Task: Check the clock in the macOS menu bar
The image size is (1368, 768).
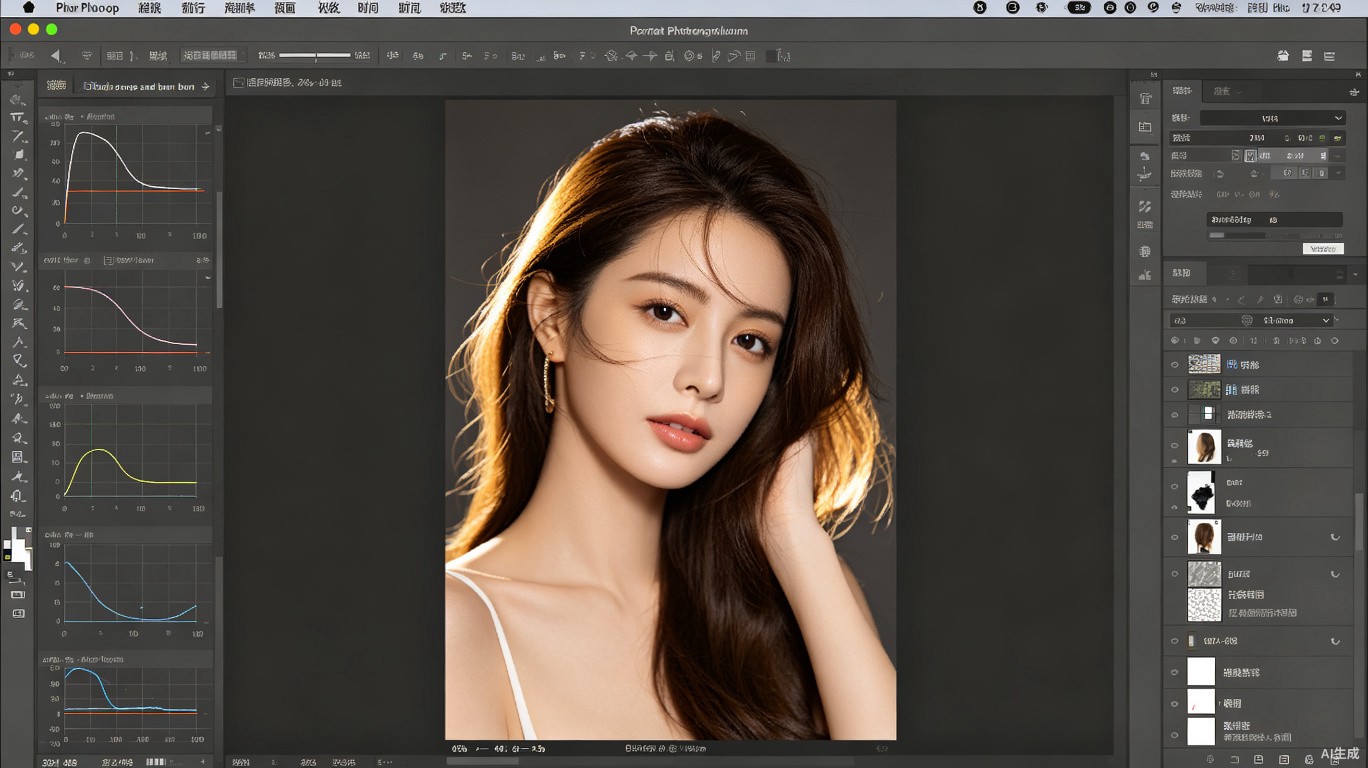Action: [x=1321, y=7]
